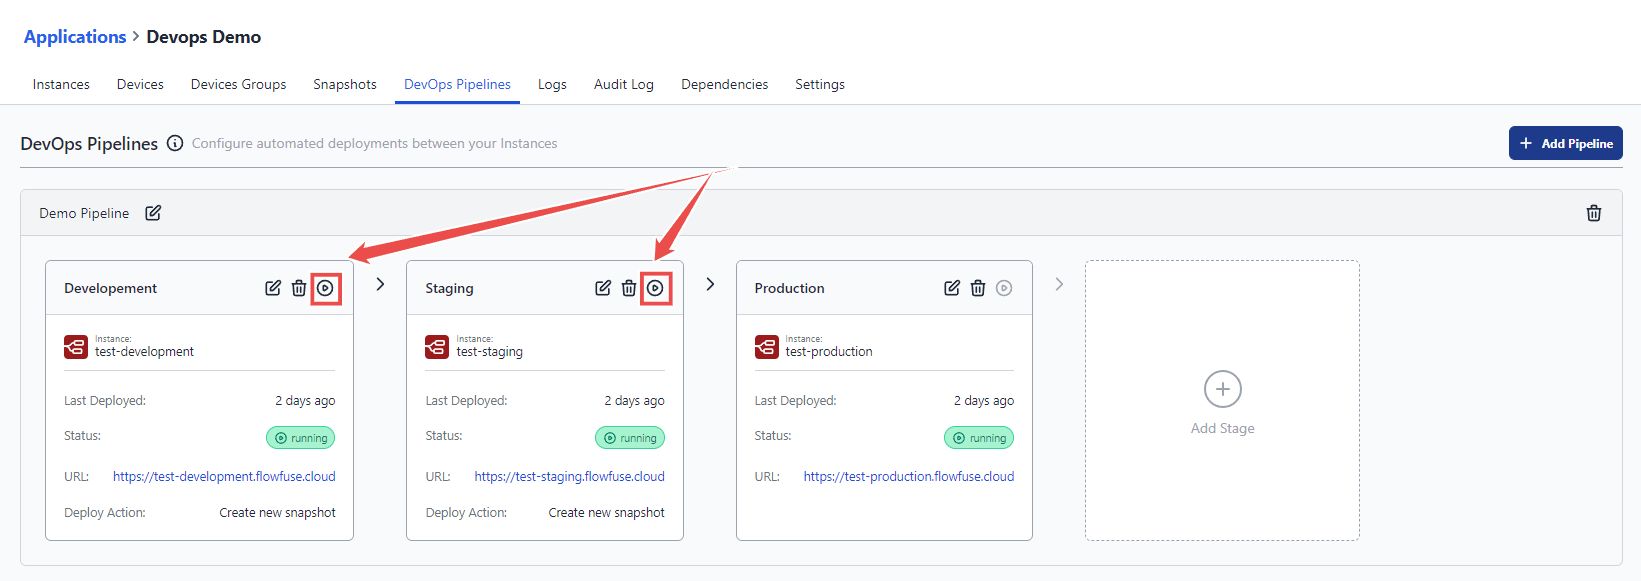Open the Devices tab
This screenshot has width=1641, height=581.
pyautogui.click(x=140, y=84)
